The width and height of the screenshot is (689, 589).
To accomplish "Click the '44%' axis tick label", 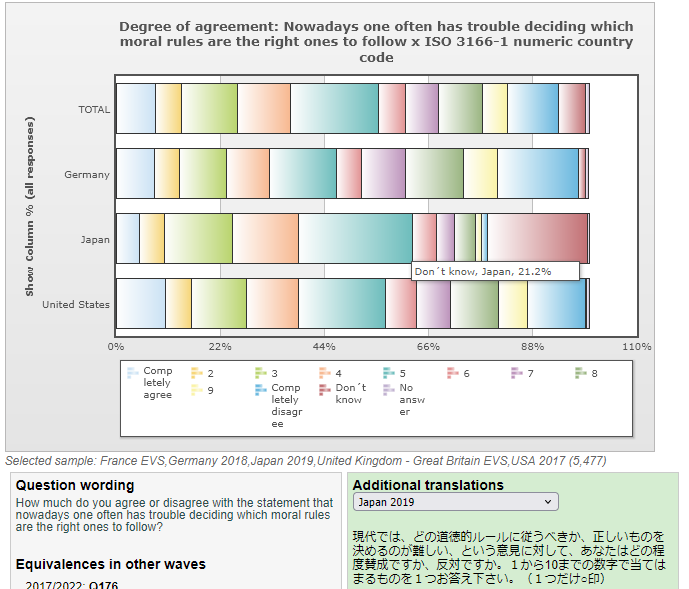I will pos(324,346).
